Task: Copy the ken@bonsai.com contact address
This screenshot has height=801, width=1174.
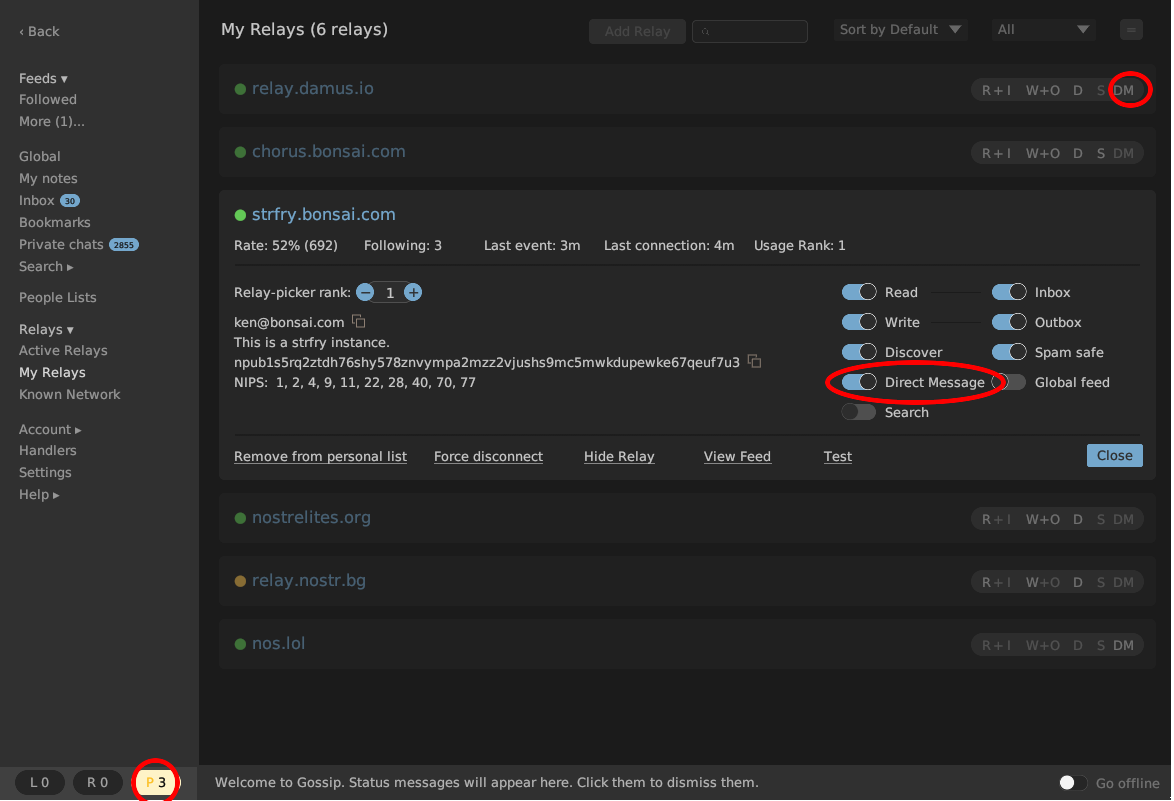Action: [x=359, y=321]
